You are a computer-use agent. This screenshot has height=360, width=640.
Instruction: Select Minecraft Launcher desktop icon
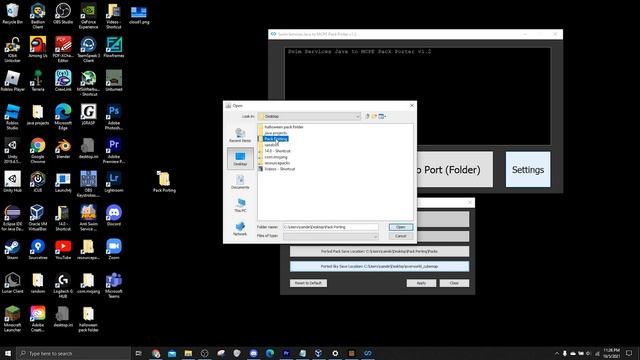click(x=13, y=318)
